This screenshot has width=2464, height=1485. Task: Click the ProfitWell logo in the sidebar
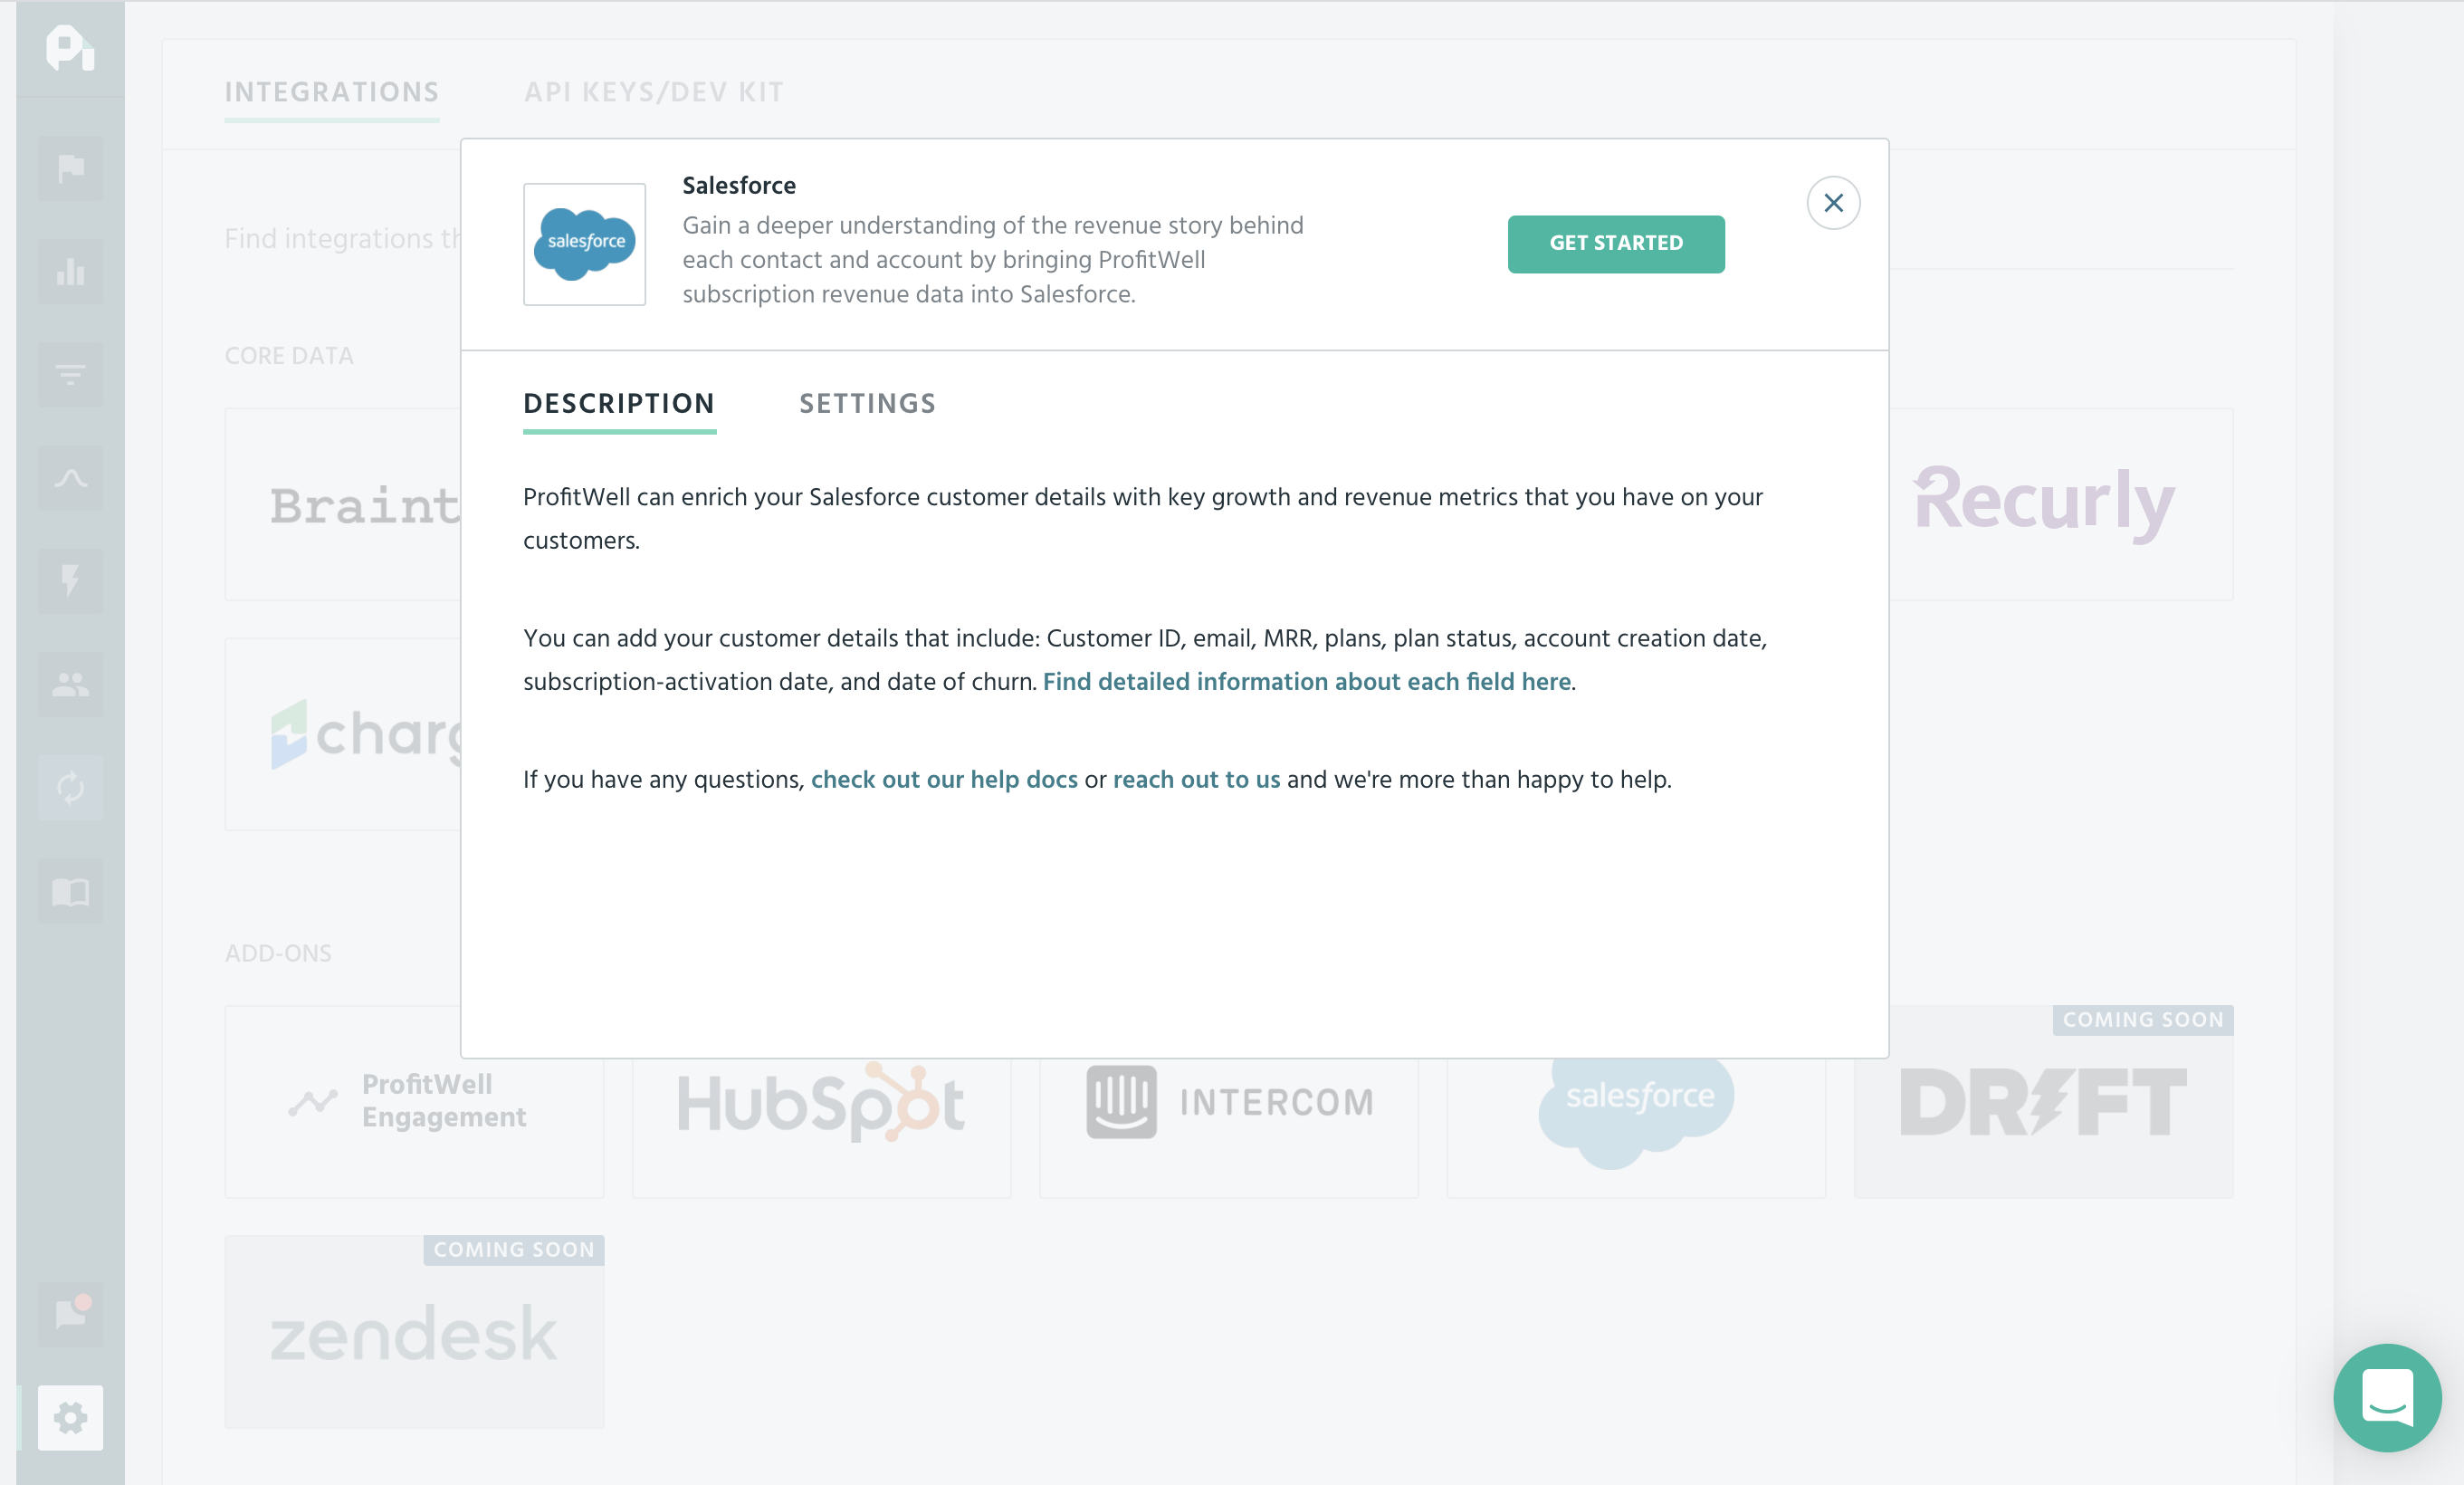coord(70,47)
